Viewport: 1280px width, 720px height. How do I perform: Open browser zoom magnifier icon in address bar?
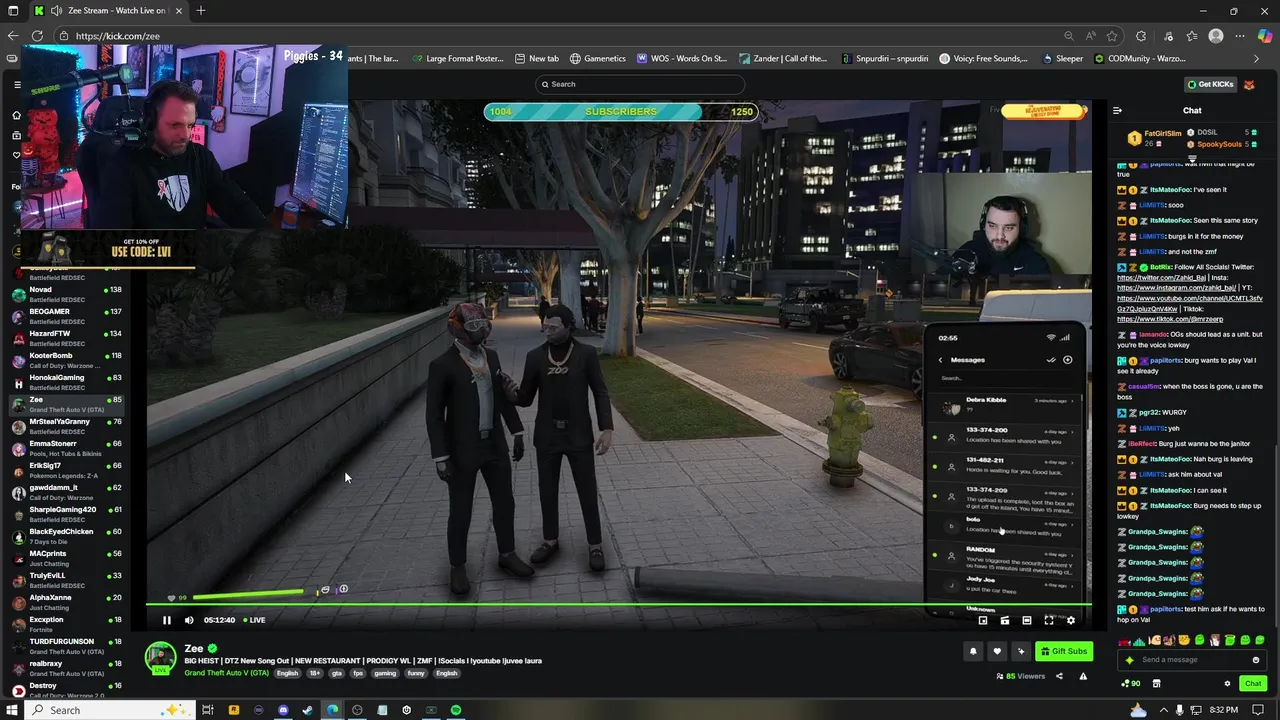pyautogui.click(x=1069, y=36)
